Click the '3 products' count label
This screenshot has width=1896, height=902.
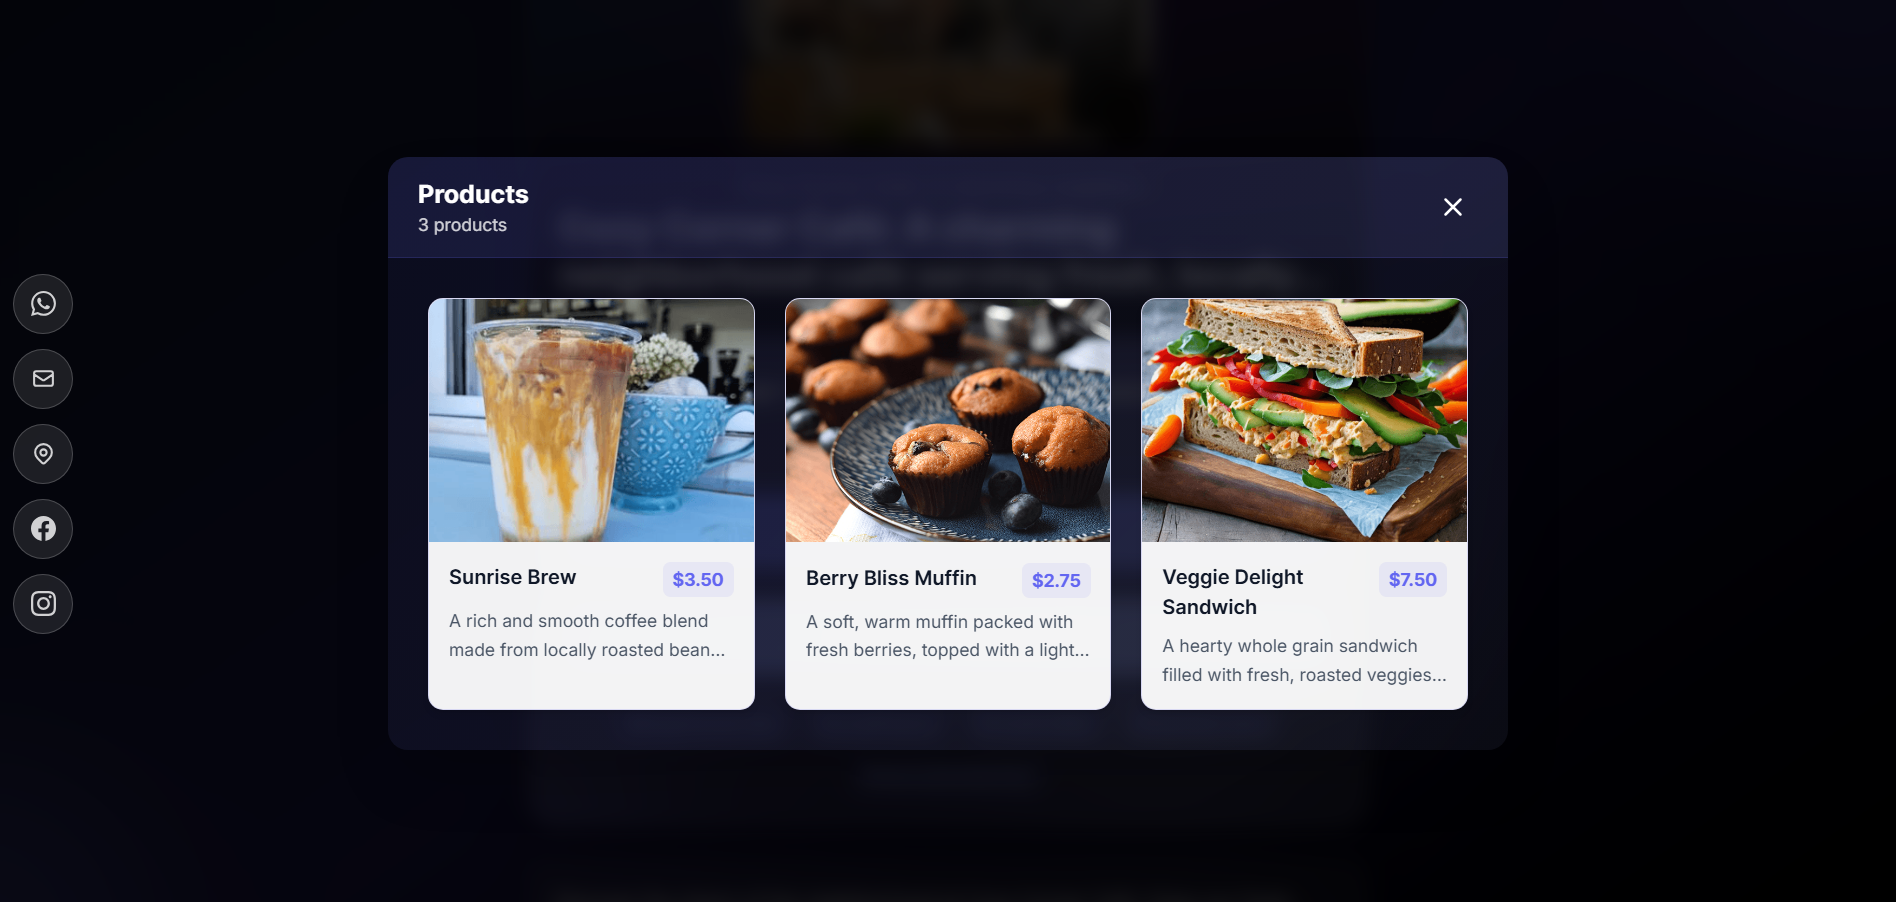click(462, 225)
